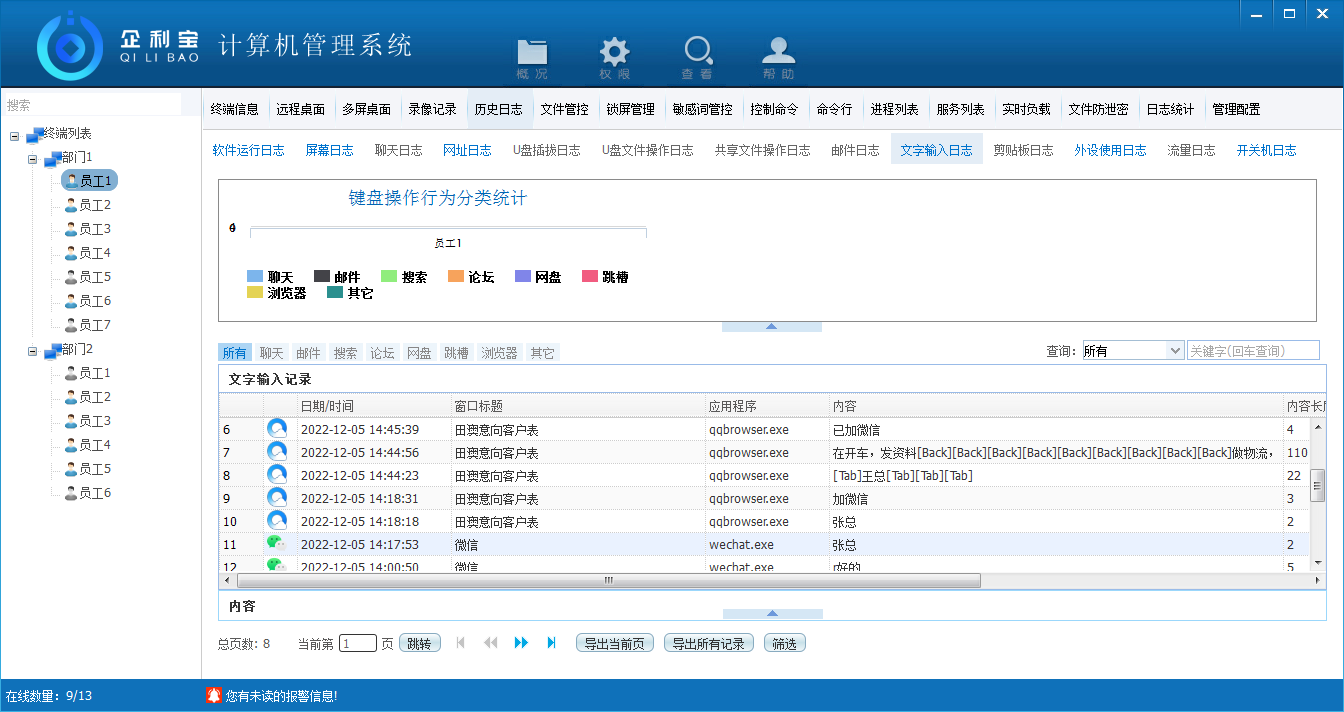Jump to the last page arrow
This screenshot has width=1344, height=712.
coord(551,643)
